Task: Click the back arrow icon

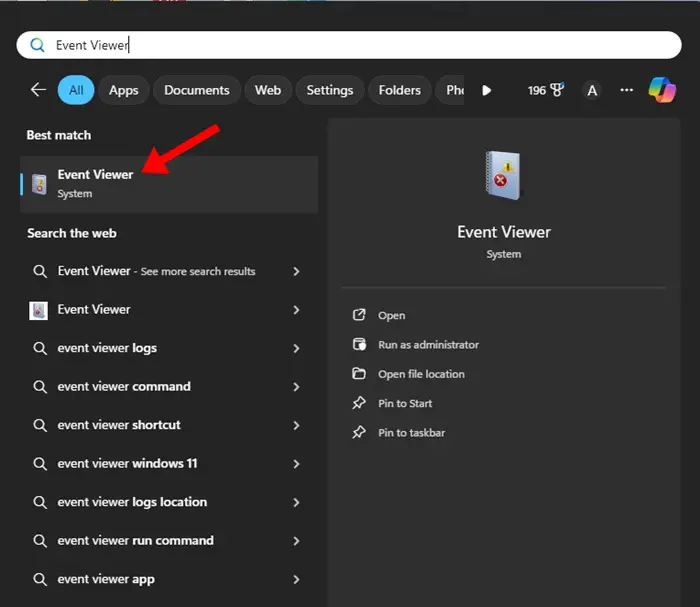Action: (x=38, y=90)
